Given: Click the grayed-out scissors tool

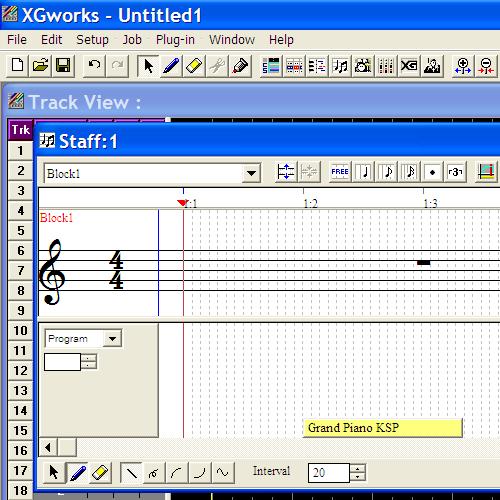Looking at the screenshot, I should coord(217,66).
